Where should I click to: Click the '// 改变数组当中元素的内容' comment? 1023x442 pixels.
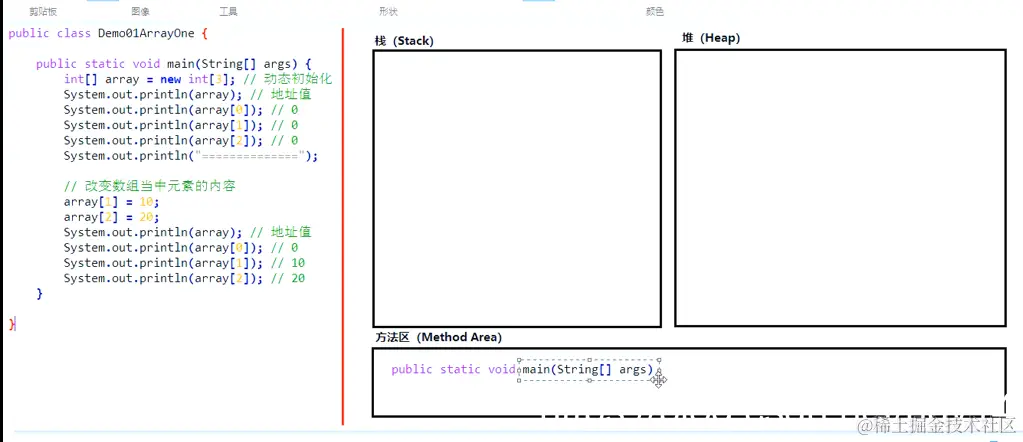click(149, 186)
